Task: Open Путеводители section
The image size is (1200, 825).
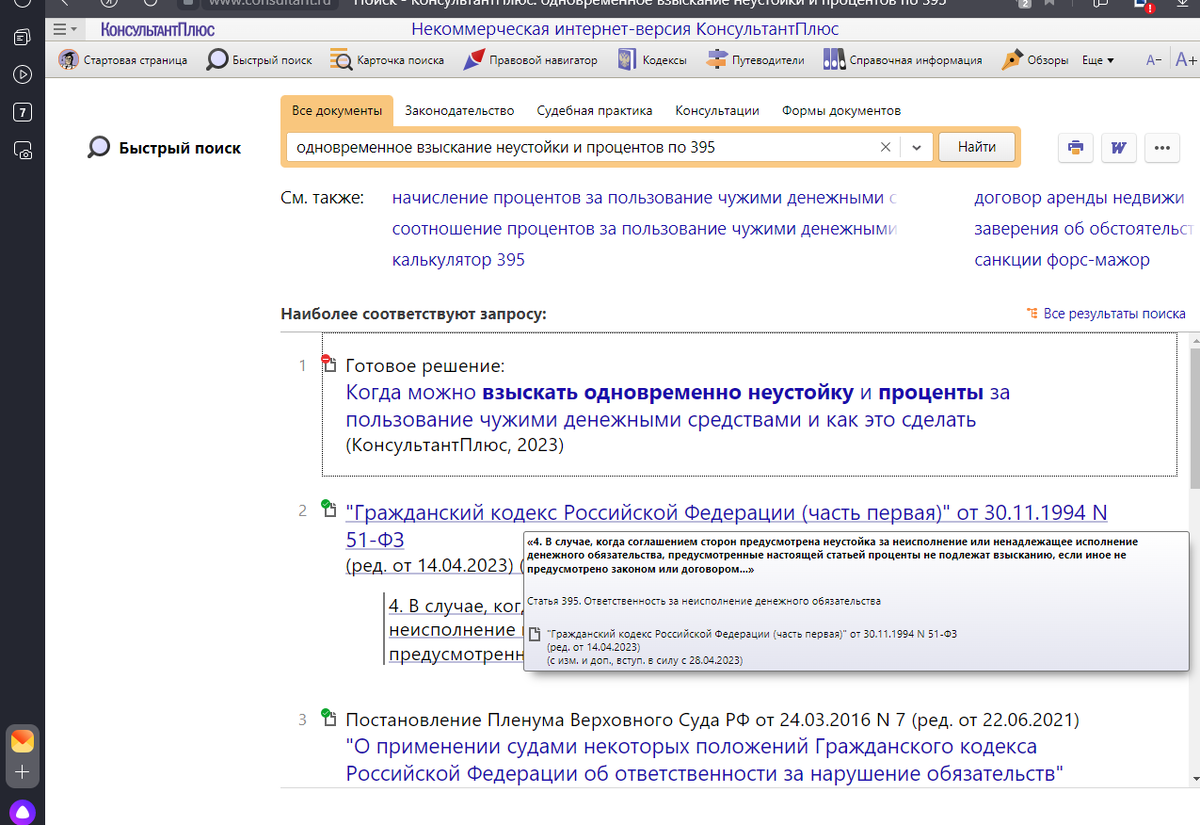Action: point(755,60)
